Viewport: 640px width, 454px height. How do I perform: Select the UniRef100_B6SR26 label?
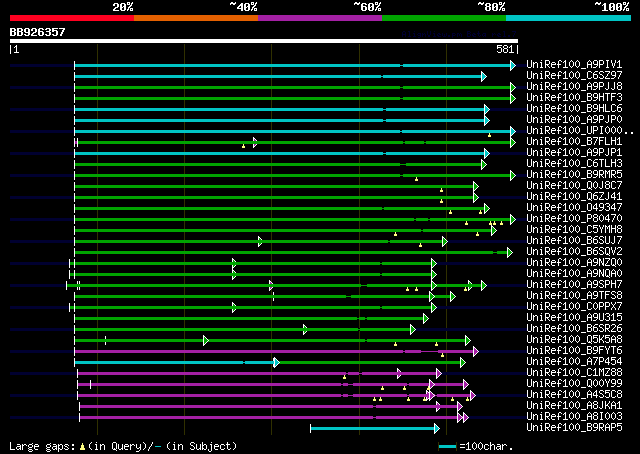click(574, 329)
